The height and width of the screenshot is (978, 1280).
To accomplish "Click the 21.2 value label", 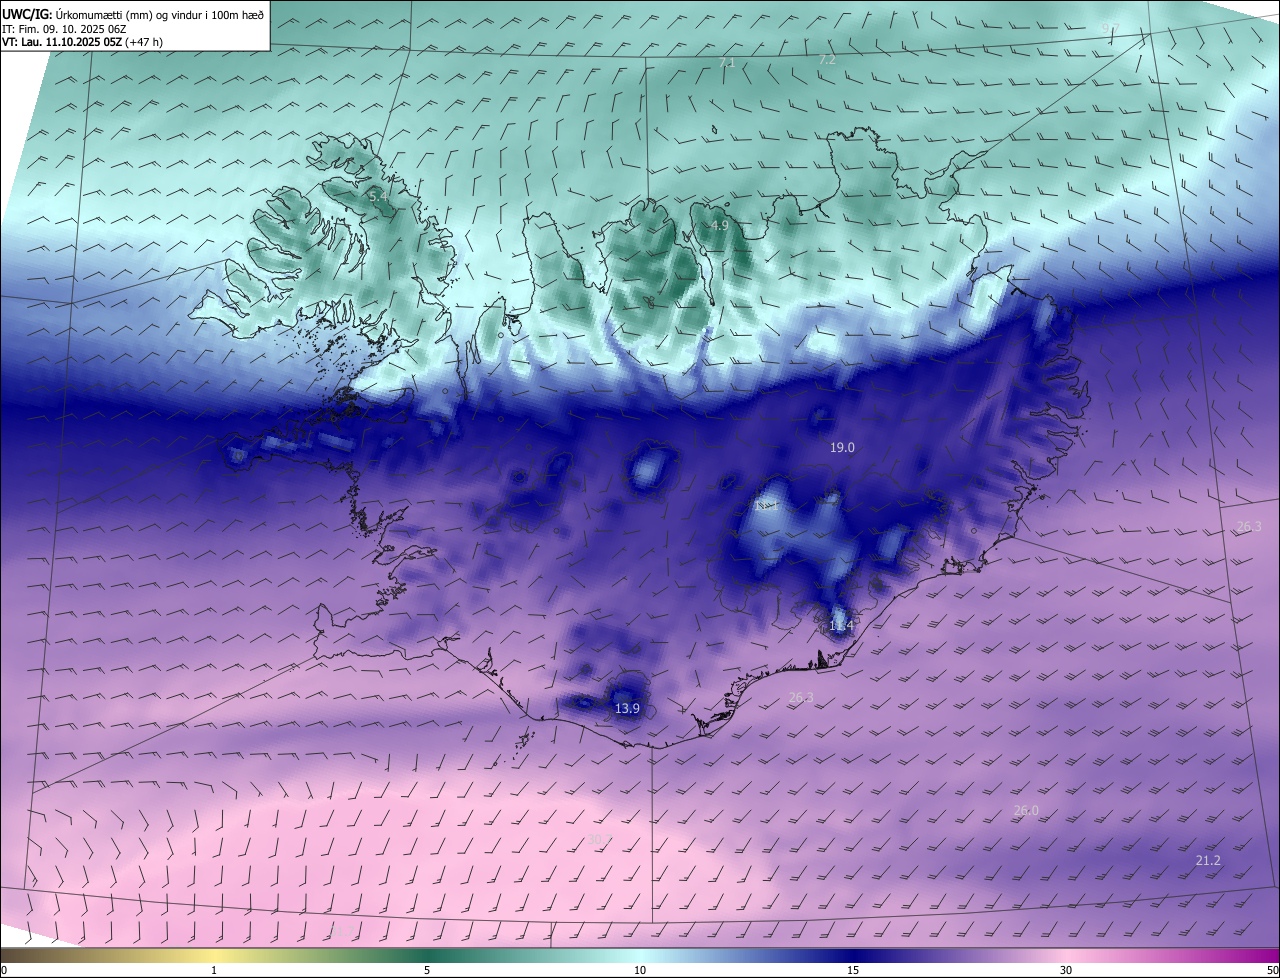I will pos(1208,860).
